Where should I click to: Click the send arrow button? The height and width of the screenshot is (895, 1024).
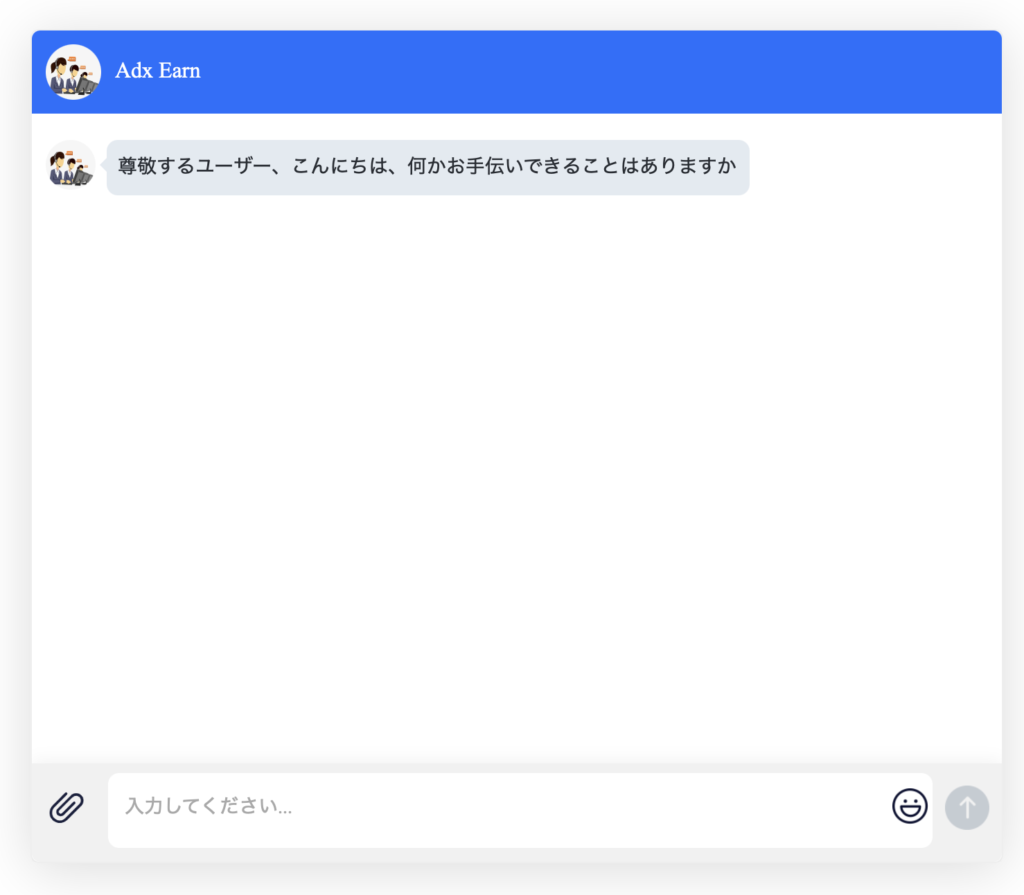967,807
